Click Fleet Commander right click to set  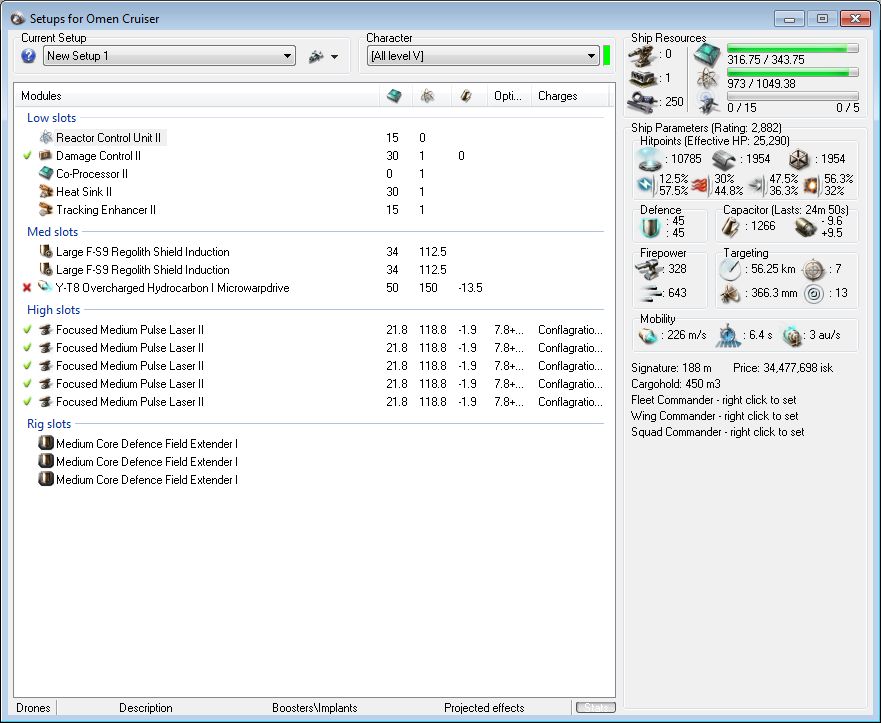[x=714, y=400]
